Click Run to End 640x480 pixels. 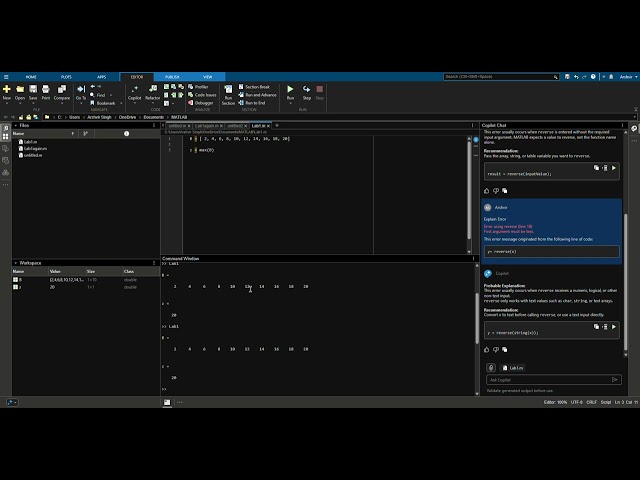251,103
